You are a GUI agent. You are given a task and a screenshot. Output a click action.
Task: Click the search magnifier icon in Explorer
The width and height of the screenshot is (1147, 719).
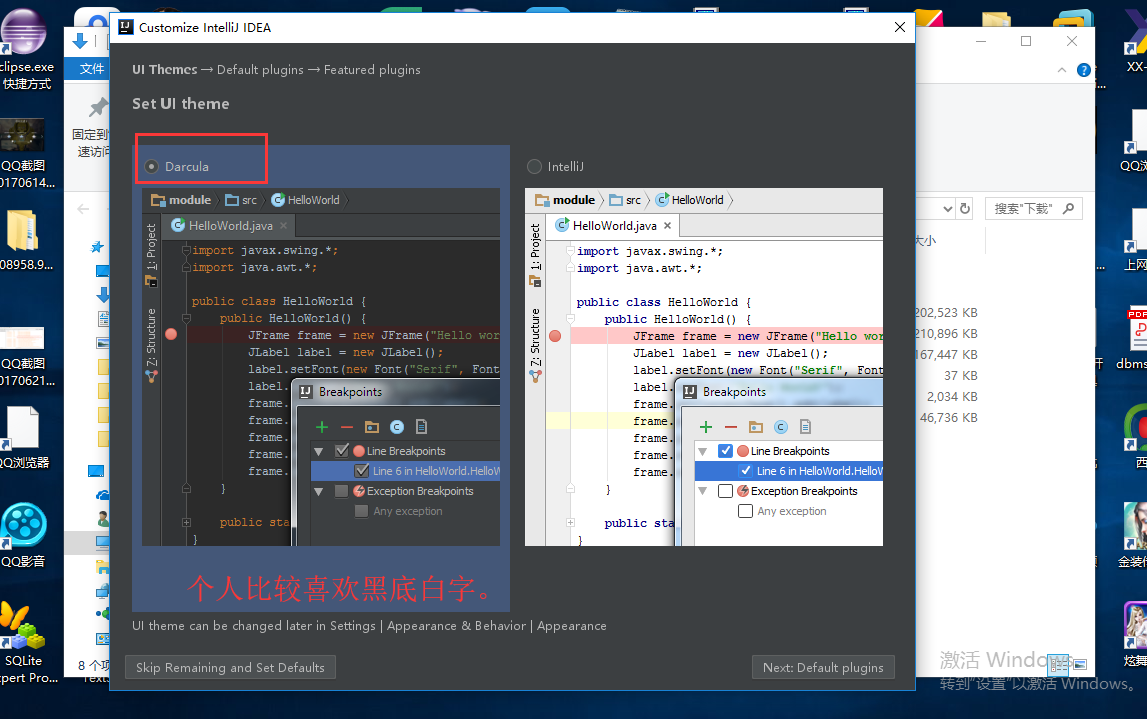coord(1069,208)
